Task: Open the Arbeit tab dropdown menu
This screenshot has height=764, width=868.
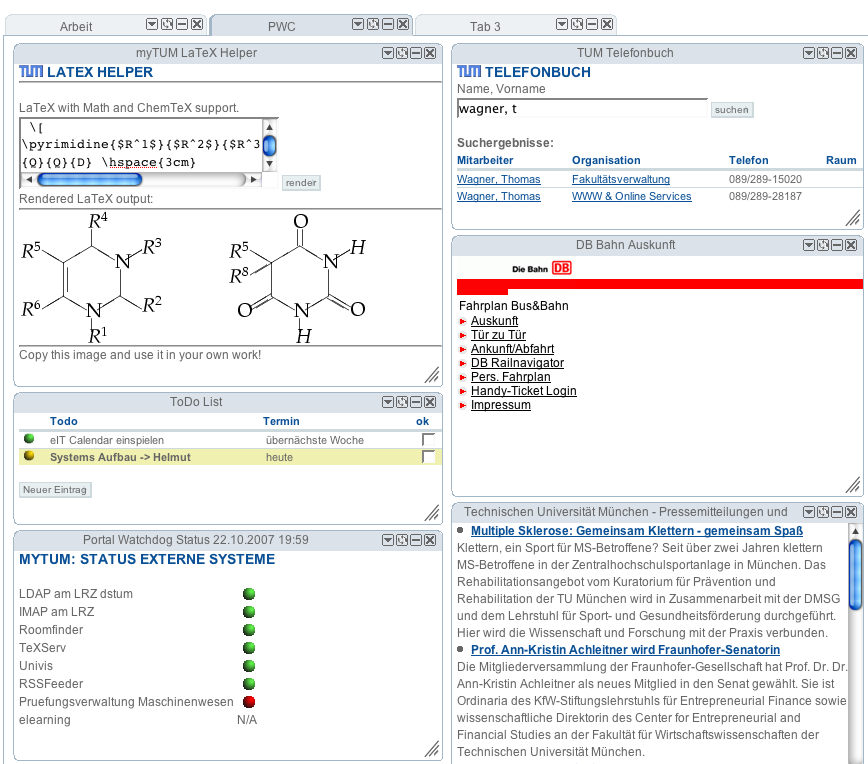Action: (152, 24)
